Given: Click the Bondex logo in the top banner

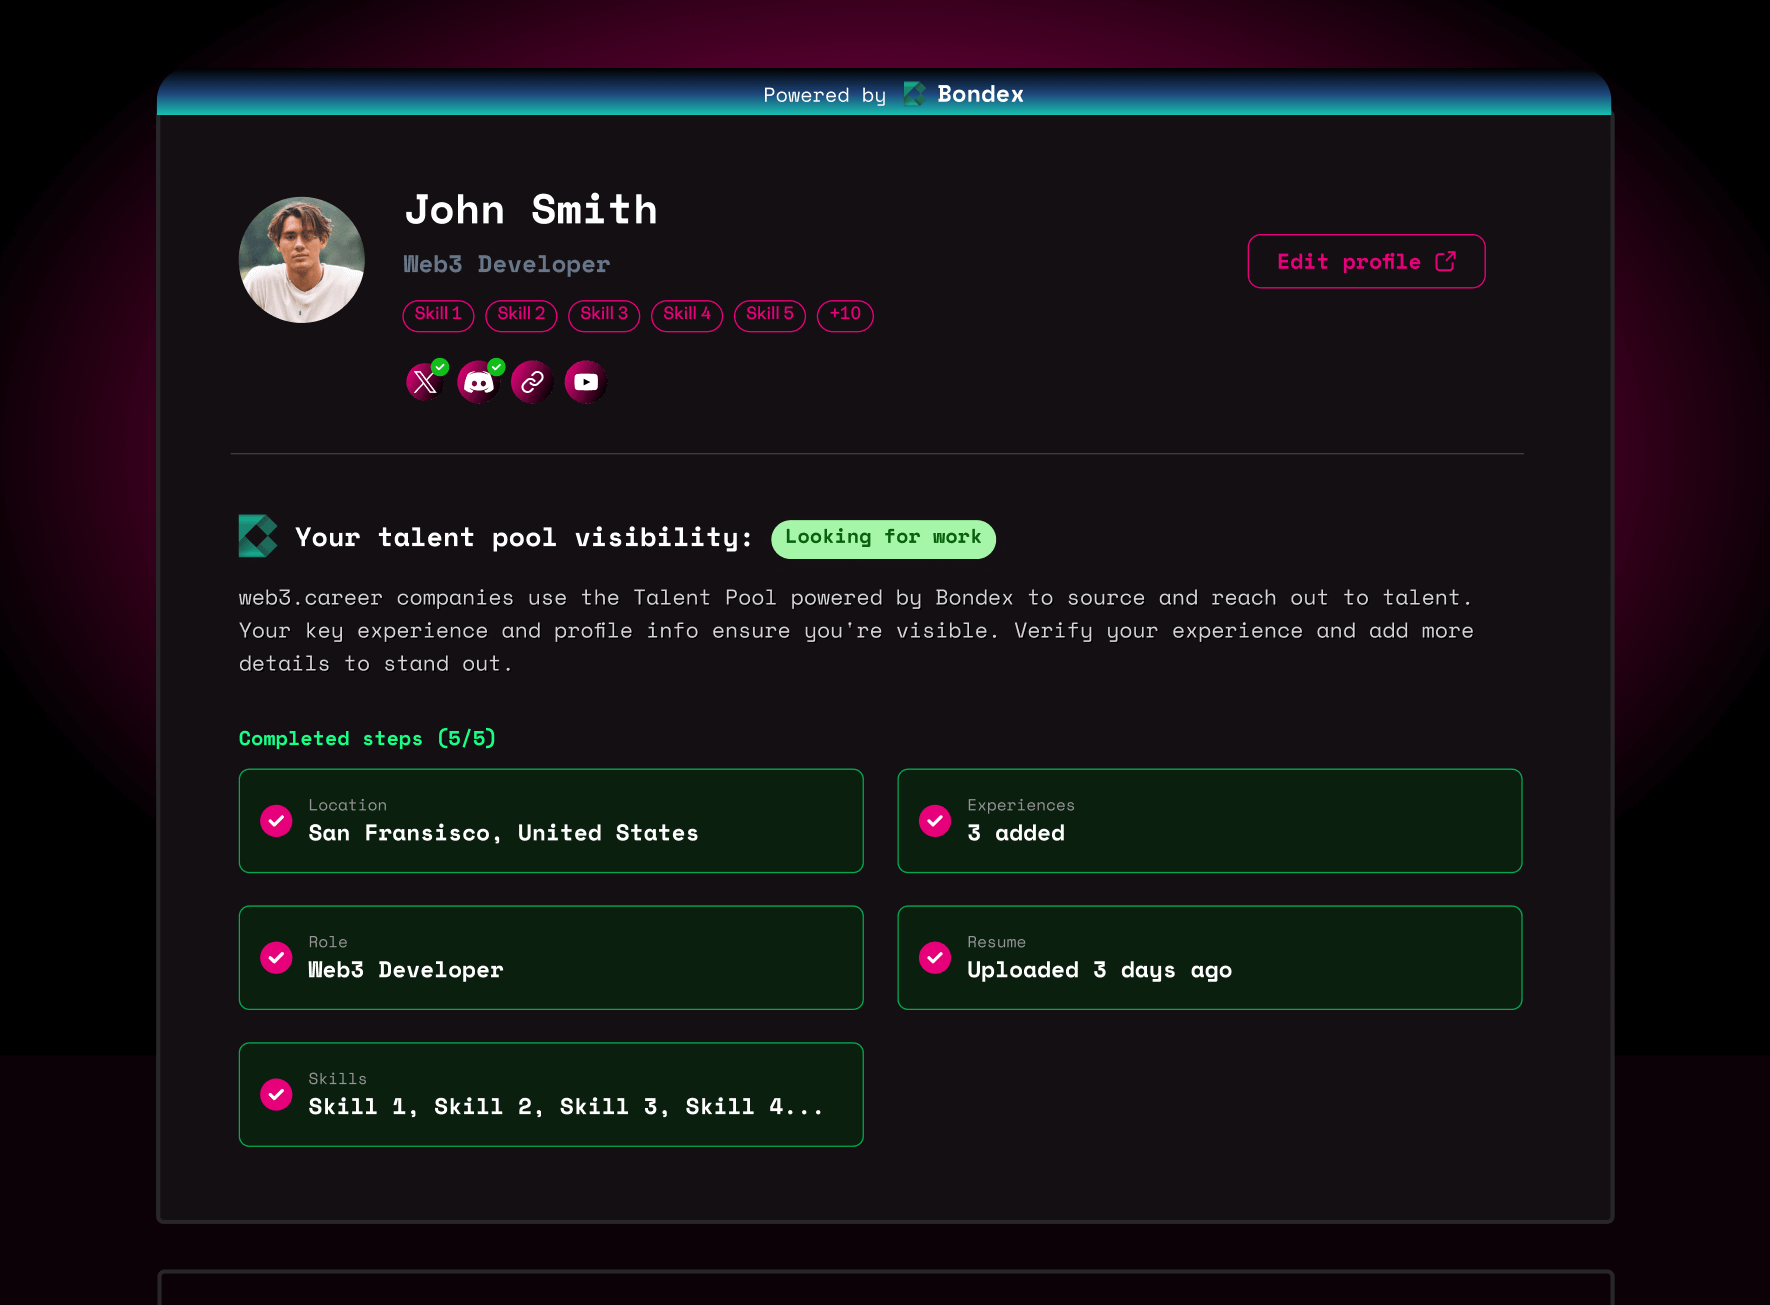Looking at the screenshot, I should 914,94.
